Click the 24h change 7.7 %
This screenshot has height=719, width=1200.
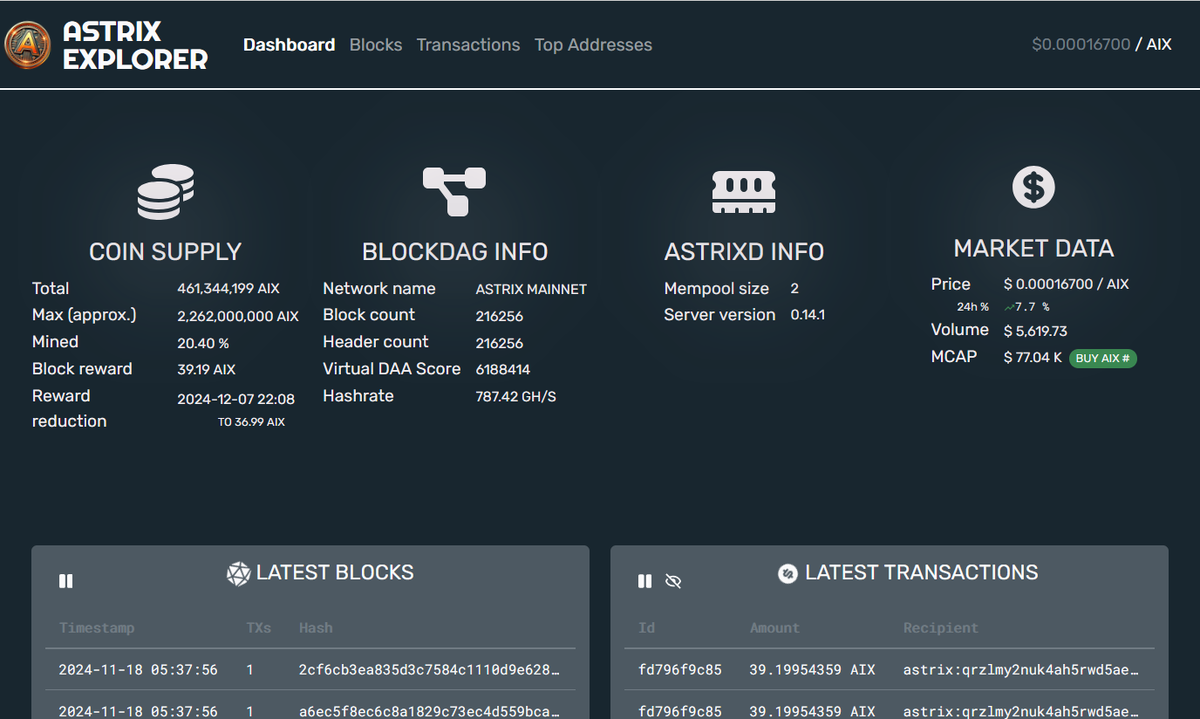click(1026, 307)
